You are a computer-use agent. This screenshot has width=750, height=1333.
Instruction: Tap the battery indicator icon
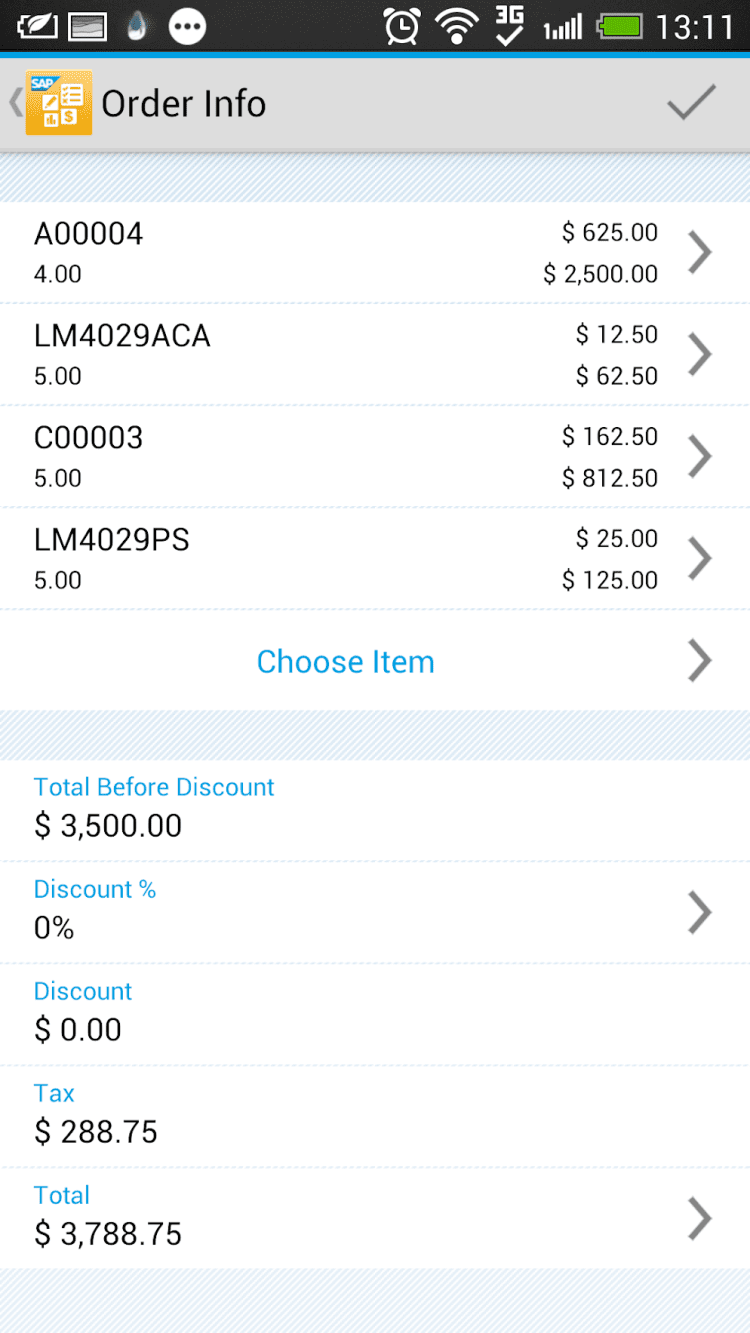(x=620, y=26)
